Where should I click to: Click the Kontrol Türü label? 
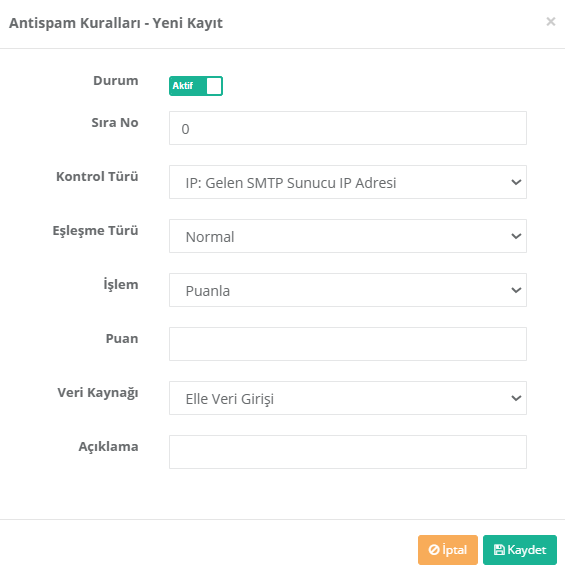(97, 176)
